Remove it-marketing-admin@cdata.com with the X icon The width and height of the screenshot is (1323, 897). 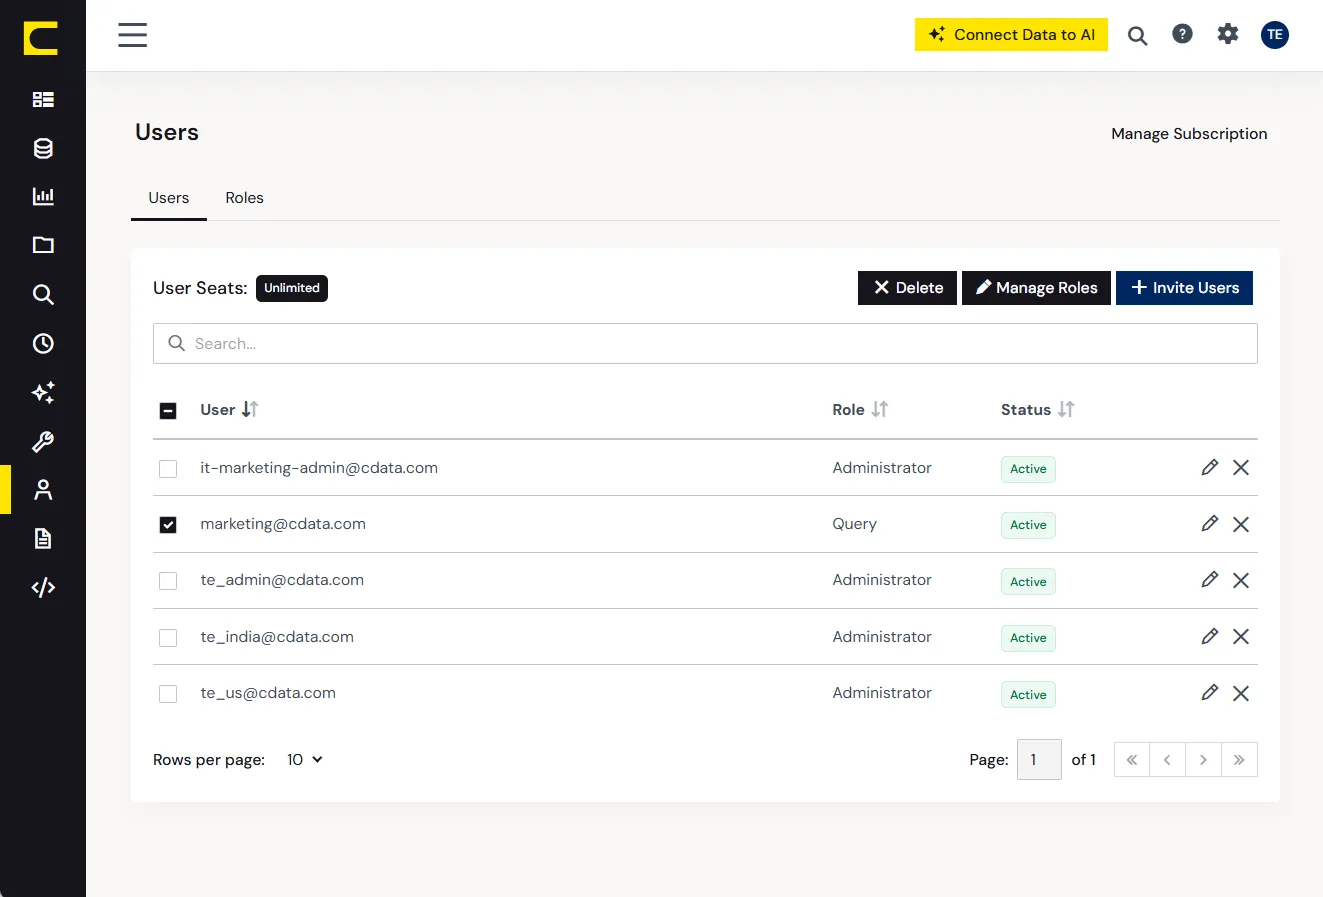coord(1241,467)
